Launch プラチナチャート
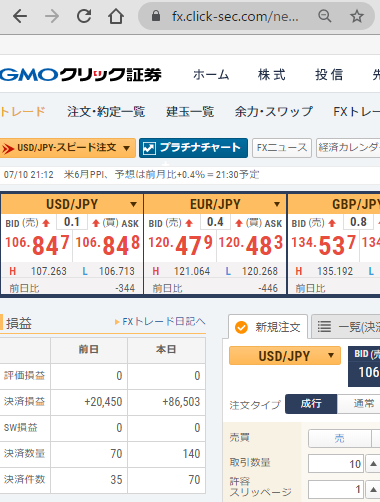The width and height of the screenshot is (380, 502). (x=193, y=148)
